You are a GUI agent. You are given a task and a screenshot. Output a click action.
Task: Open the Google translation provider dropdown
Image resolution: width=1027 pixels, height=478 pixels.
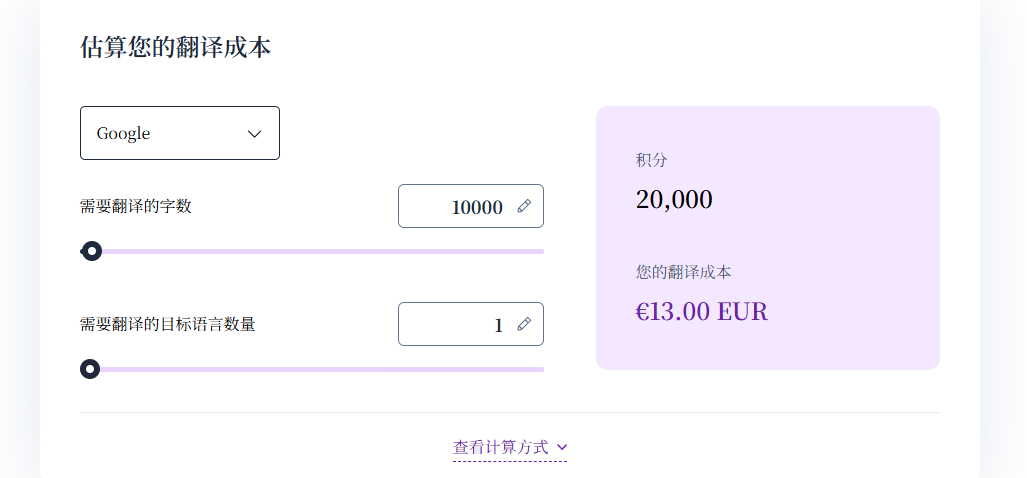[180, 133]
